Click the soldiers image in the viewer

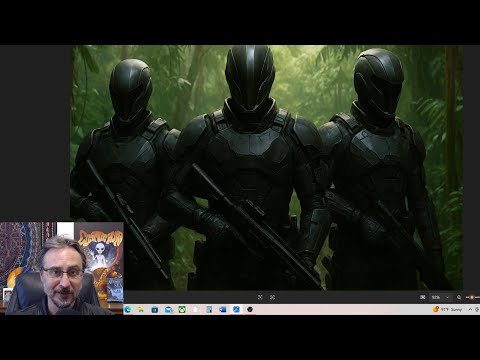coord(266,167)
